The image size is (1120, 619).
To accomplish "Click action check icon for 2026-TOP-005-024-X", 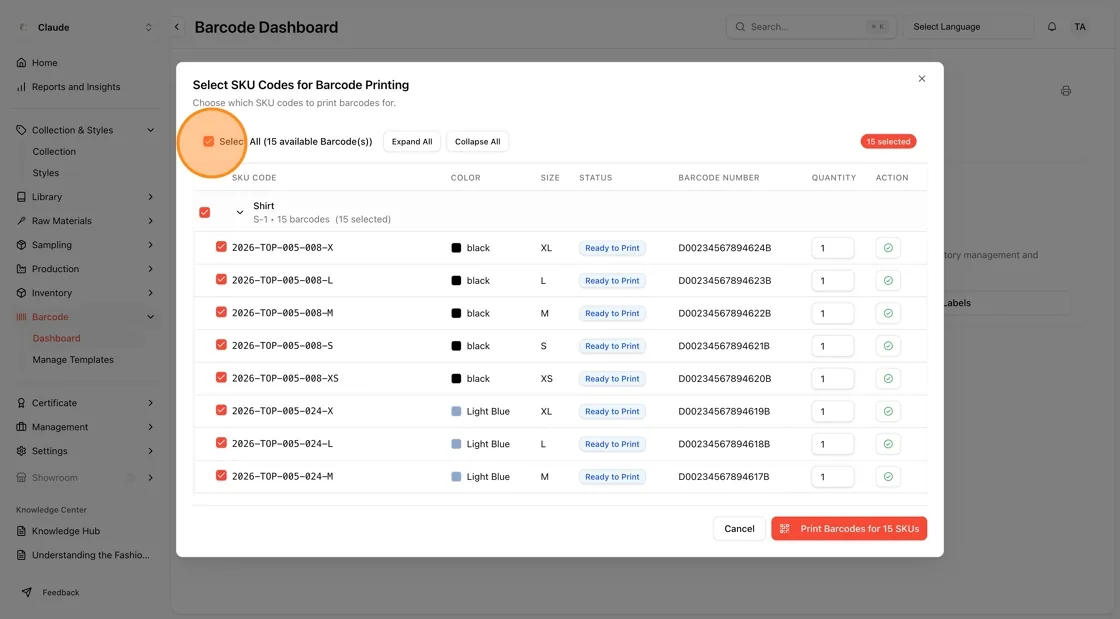I will click(888, 411).
